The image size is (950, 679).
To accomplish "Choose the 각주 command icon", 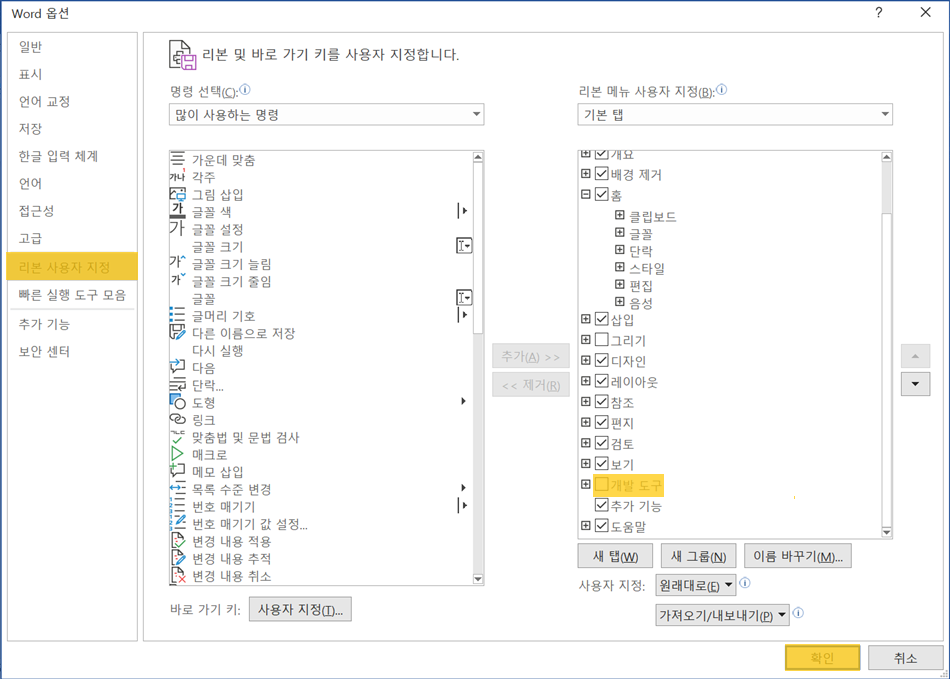I will coord(178,177).
